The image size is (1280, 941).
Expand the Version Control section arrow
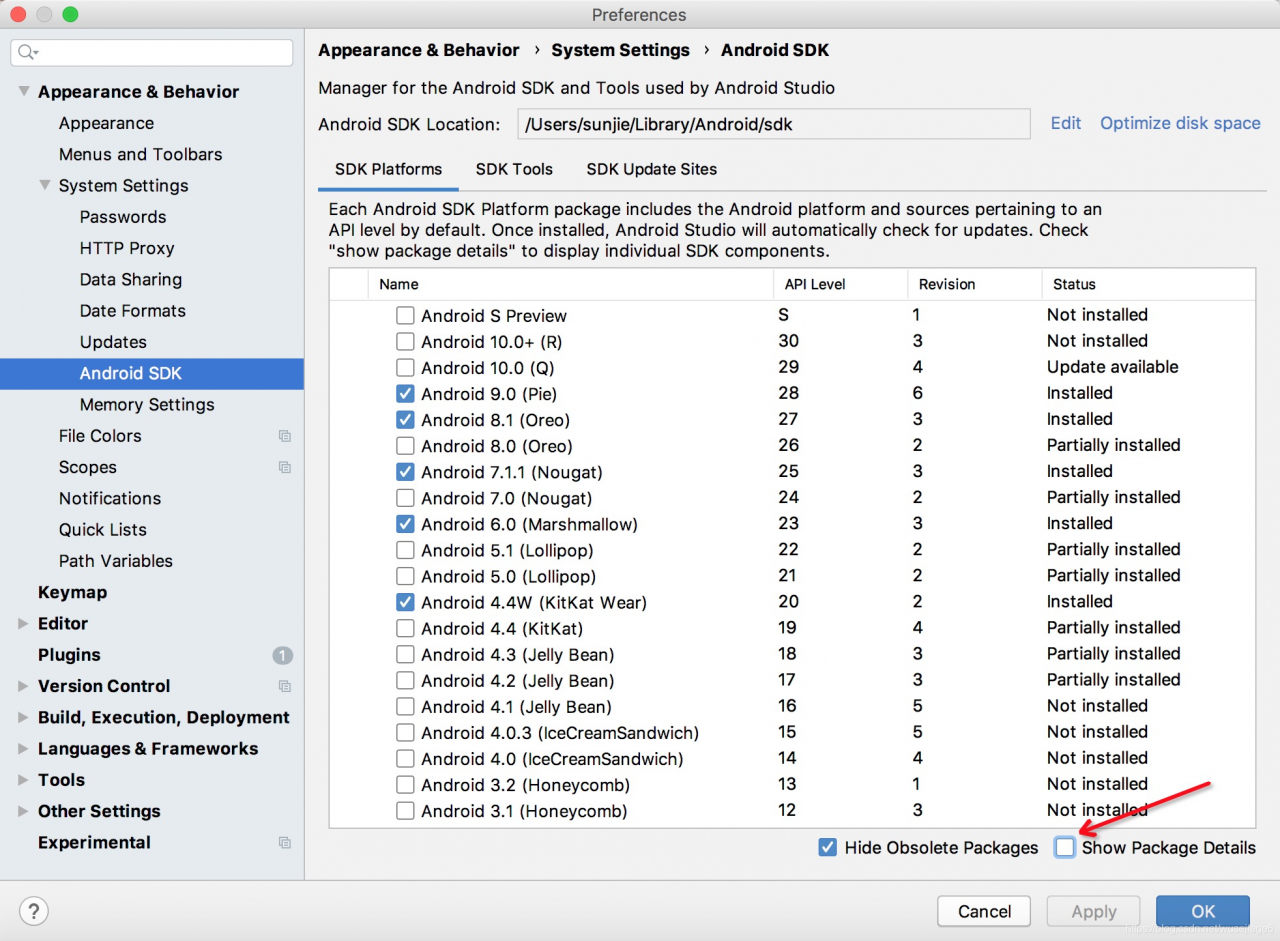[23, 686]
